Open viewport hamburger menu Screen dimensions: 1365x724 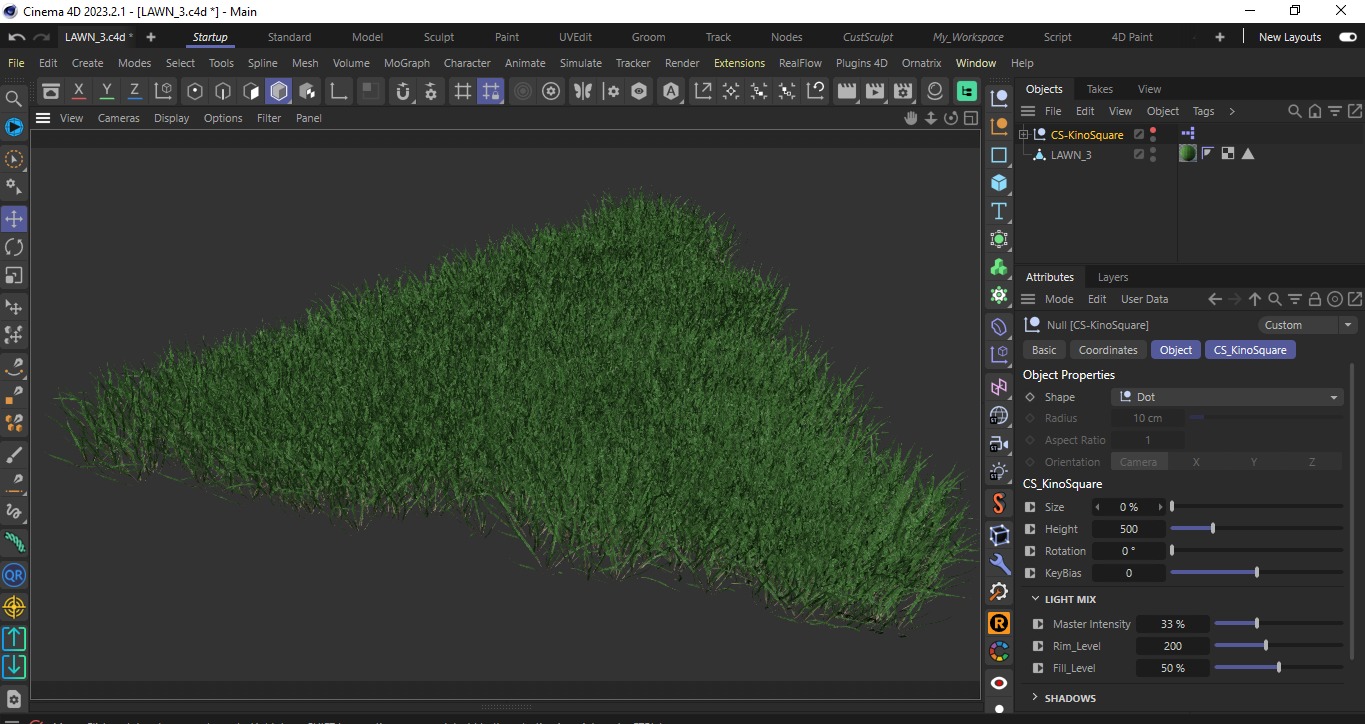(43, 118)
